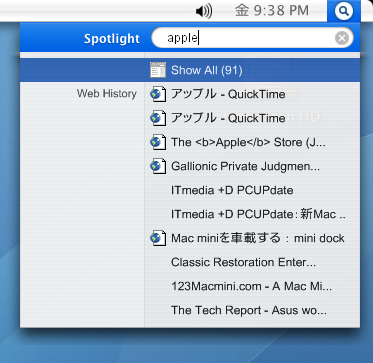Select Show All (91) results
The width and height of the screenshot is (373, 363).
pos(190,70)
